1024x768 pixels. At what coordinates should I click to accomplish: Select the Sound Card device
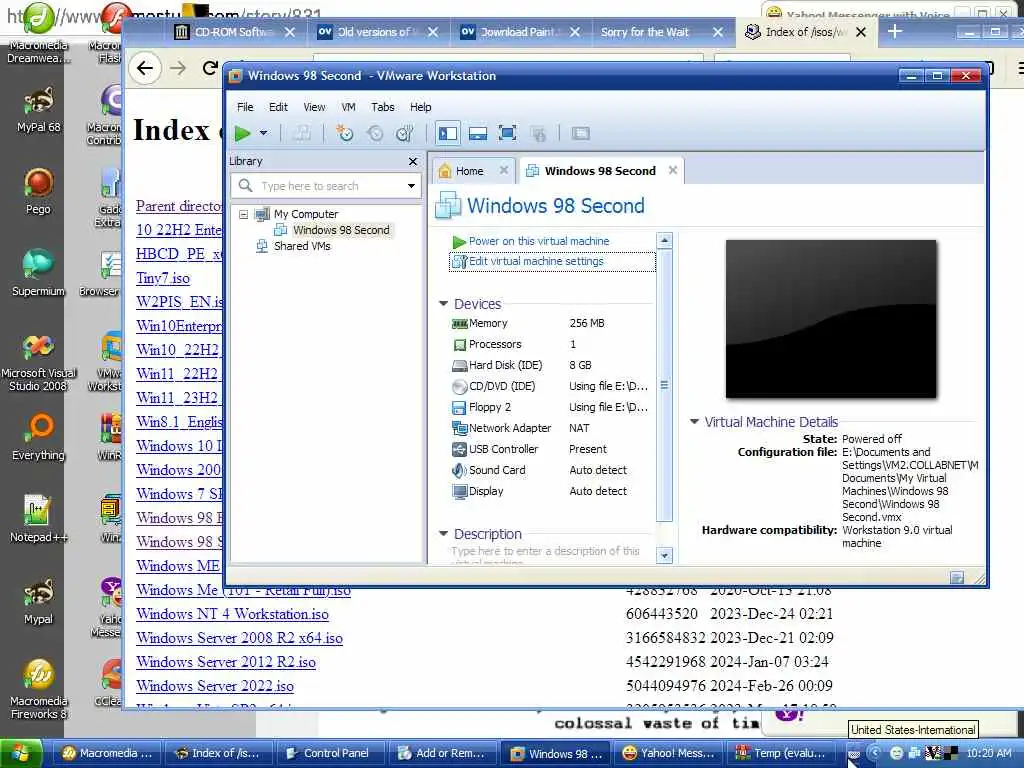point(551,470)
